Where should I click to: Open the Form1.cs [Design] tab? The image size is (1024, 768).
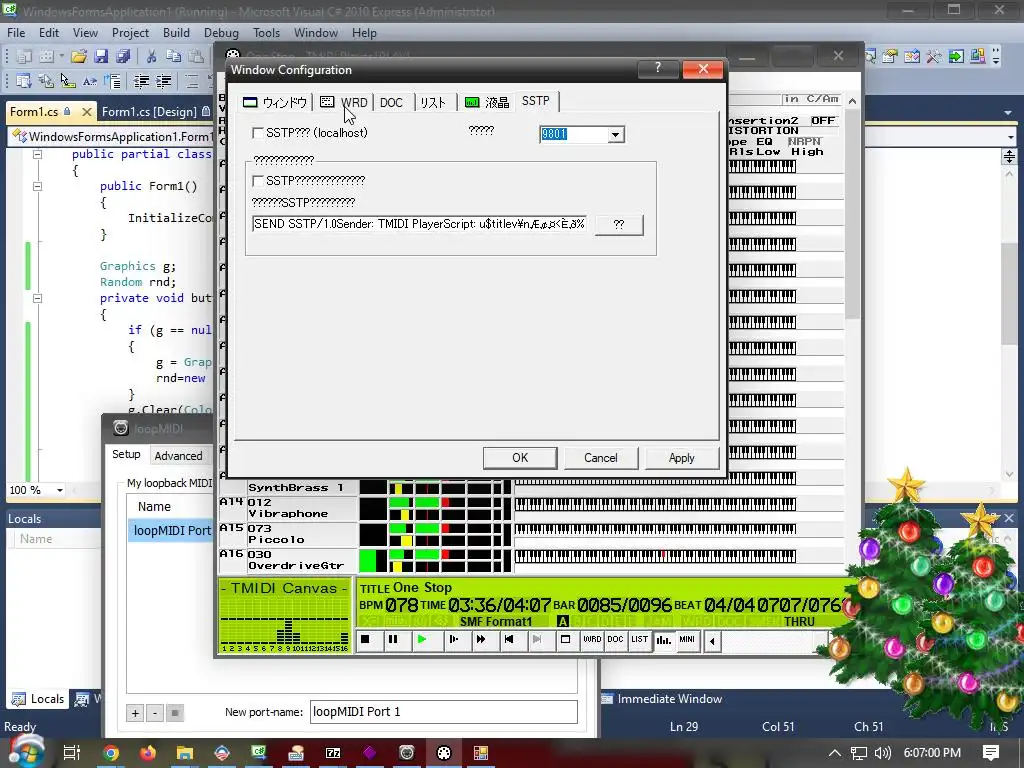point(155,112)
